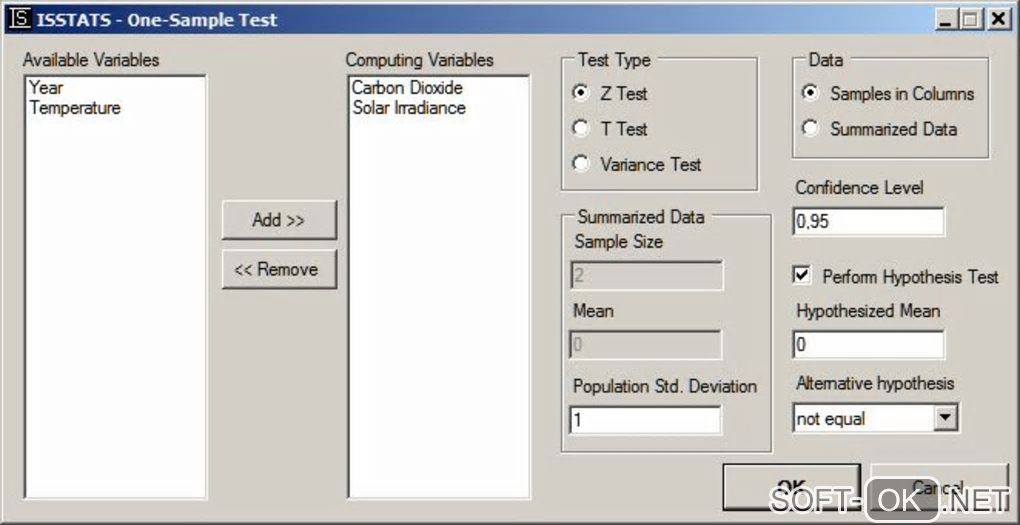Click the Population Std. Deviation field
This screenshot has height=525, width=1020.
point(645,420)
